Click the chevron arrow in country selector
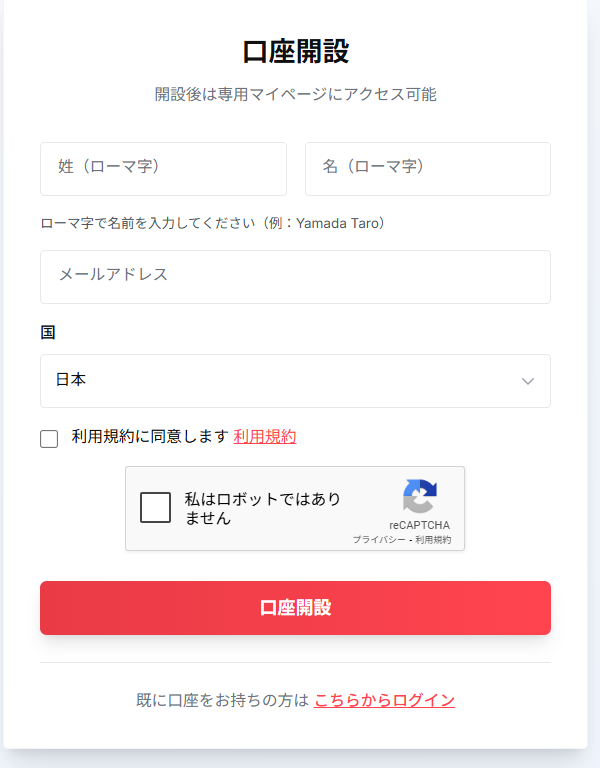This screenshot has height=768, width=600. tap(528, 381)
